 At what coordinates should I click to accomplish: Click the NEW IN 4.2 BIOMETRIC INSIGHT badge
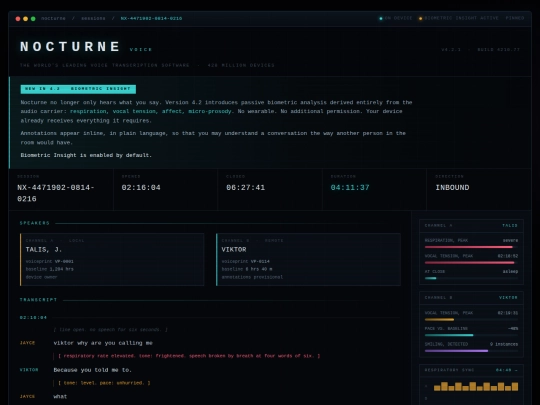point(78,89)
